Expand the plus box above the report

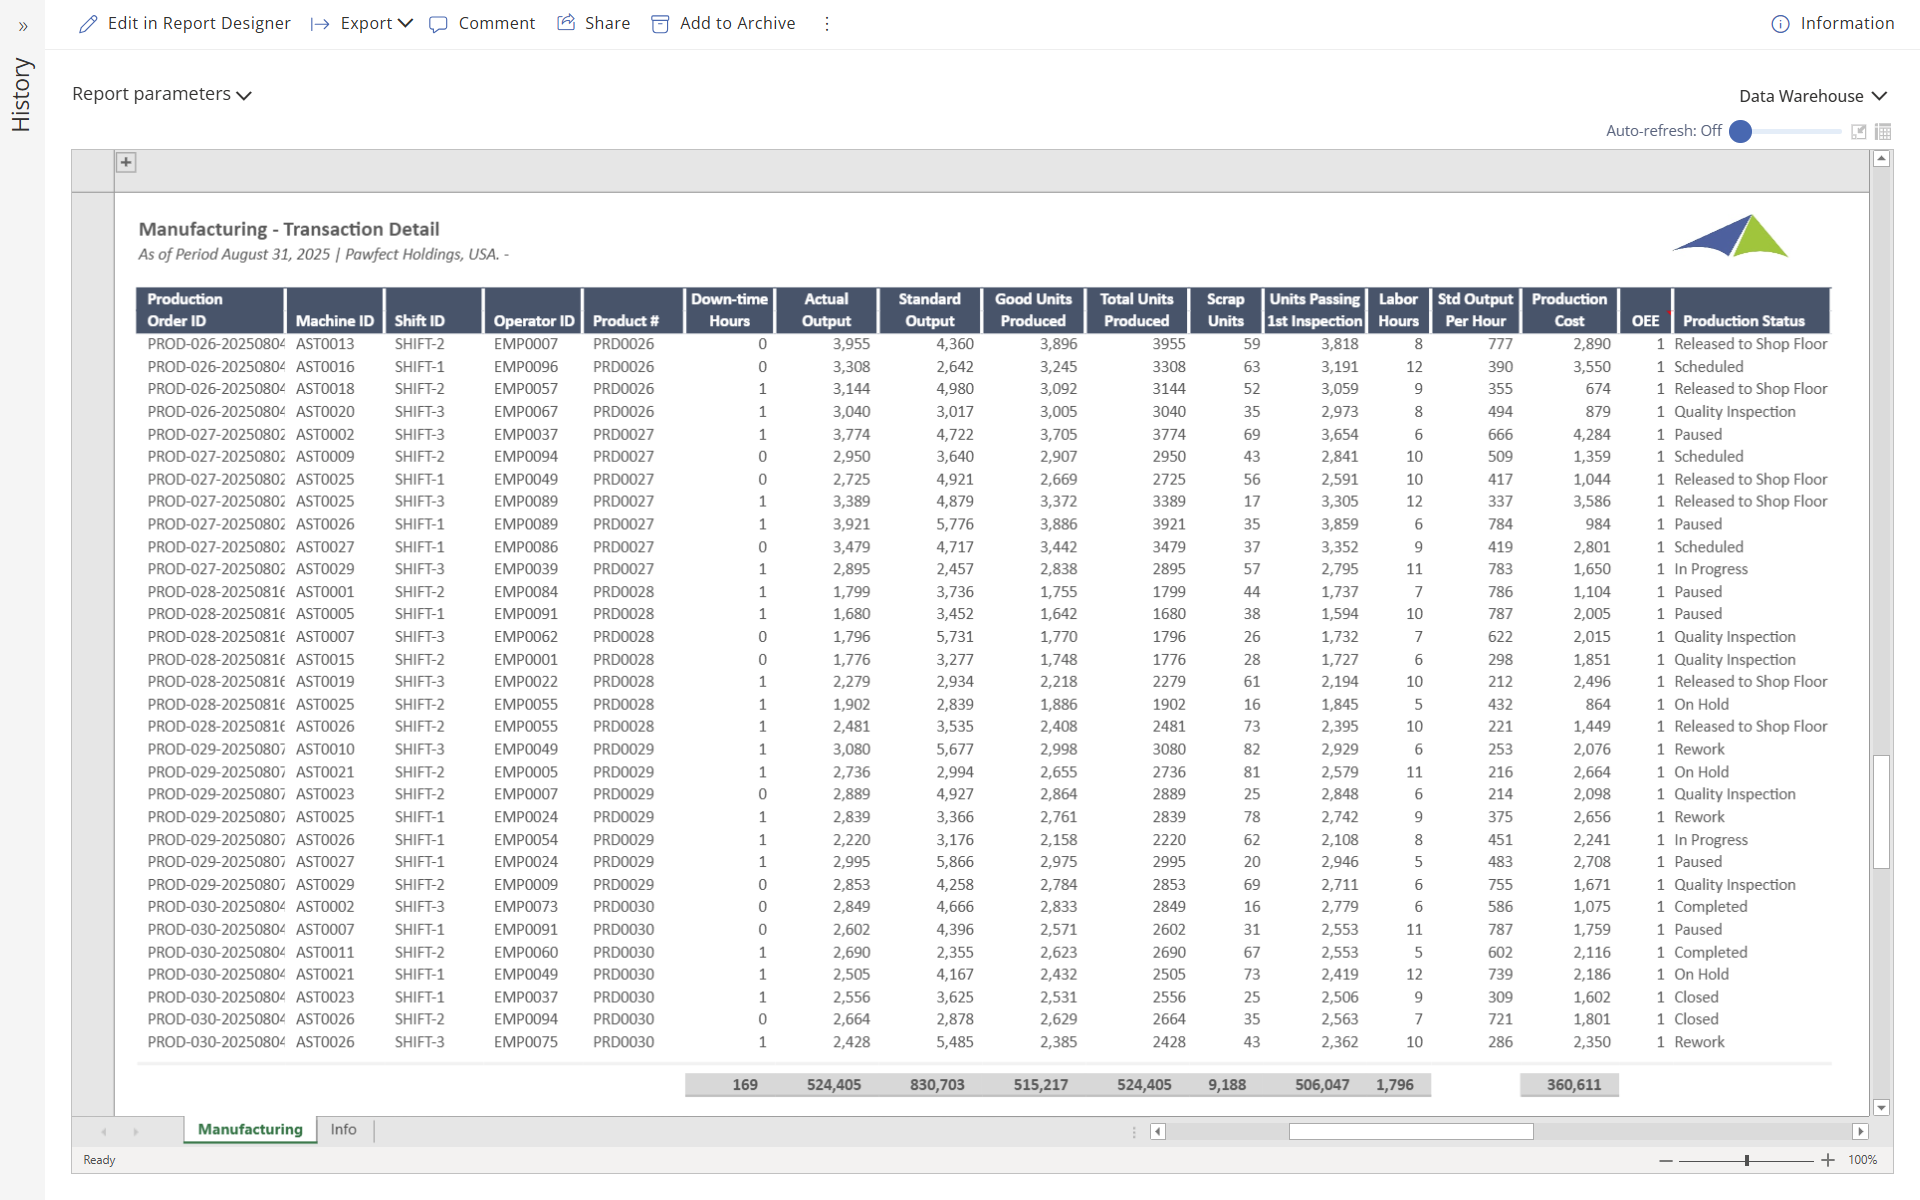click(126, 161)
